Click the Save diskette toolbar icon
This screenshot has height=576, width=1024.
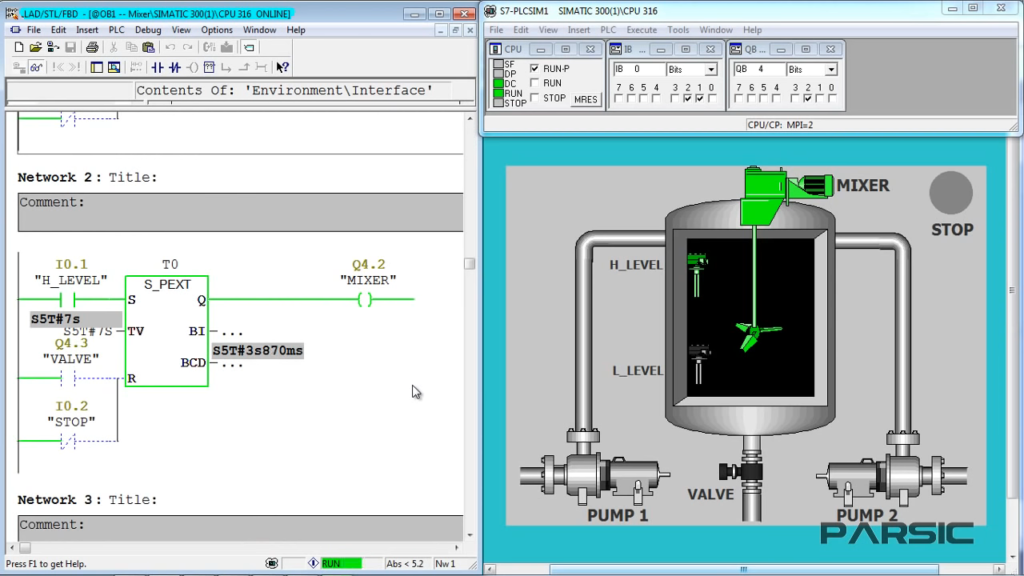[70, 47]
